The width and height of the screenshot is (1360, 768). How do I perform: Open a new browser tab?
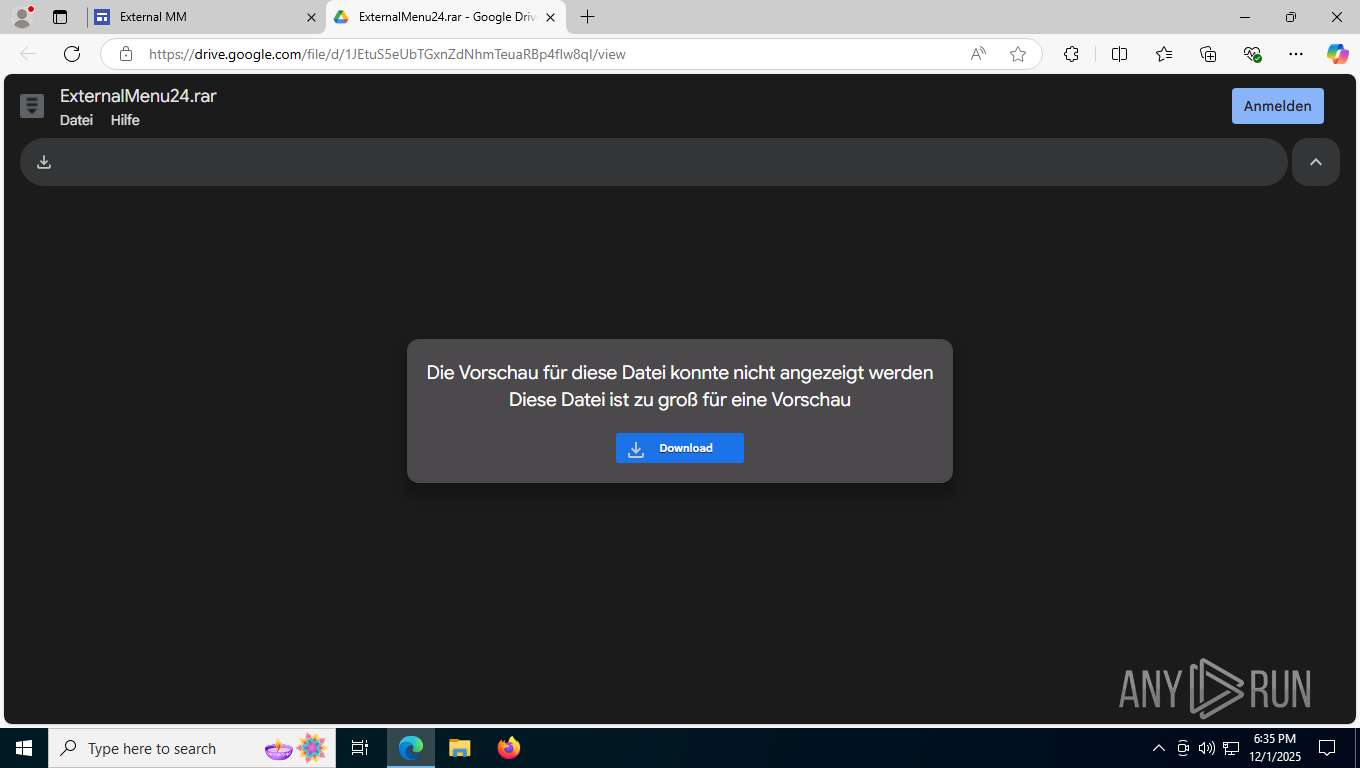tap(587, 17)
